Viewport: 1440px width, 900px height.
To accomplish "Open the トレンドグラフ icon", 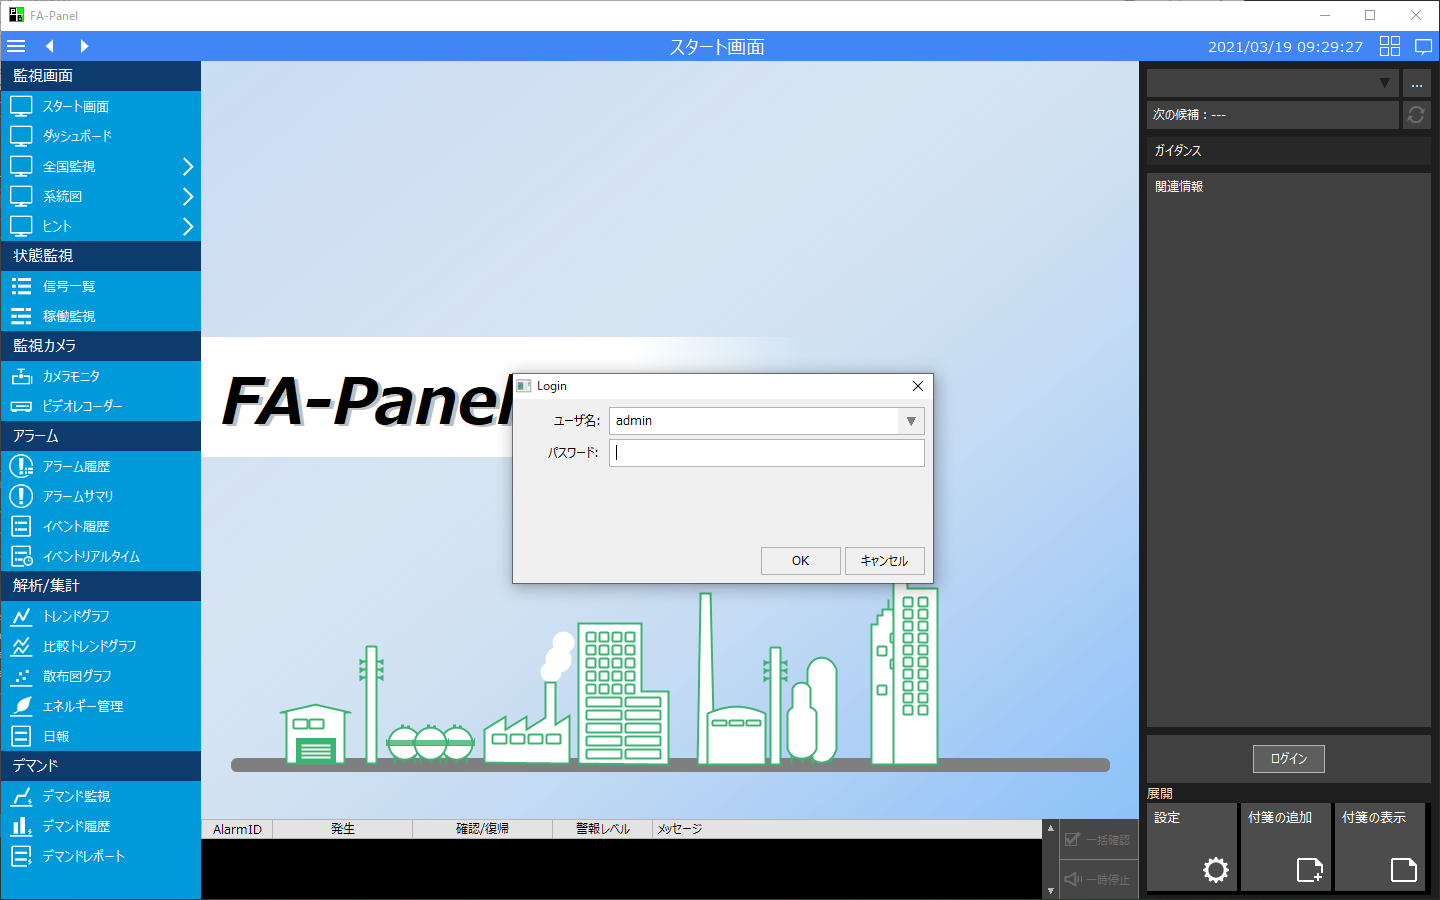I will [x=21, y=616].
